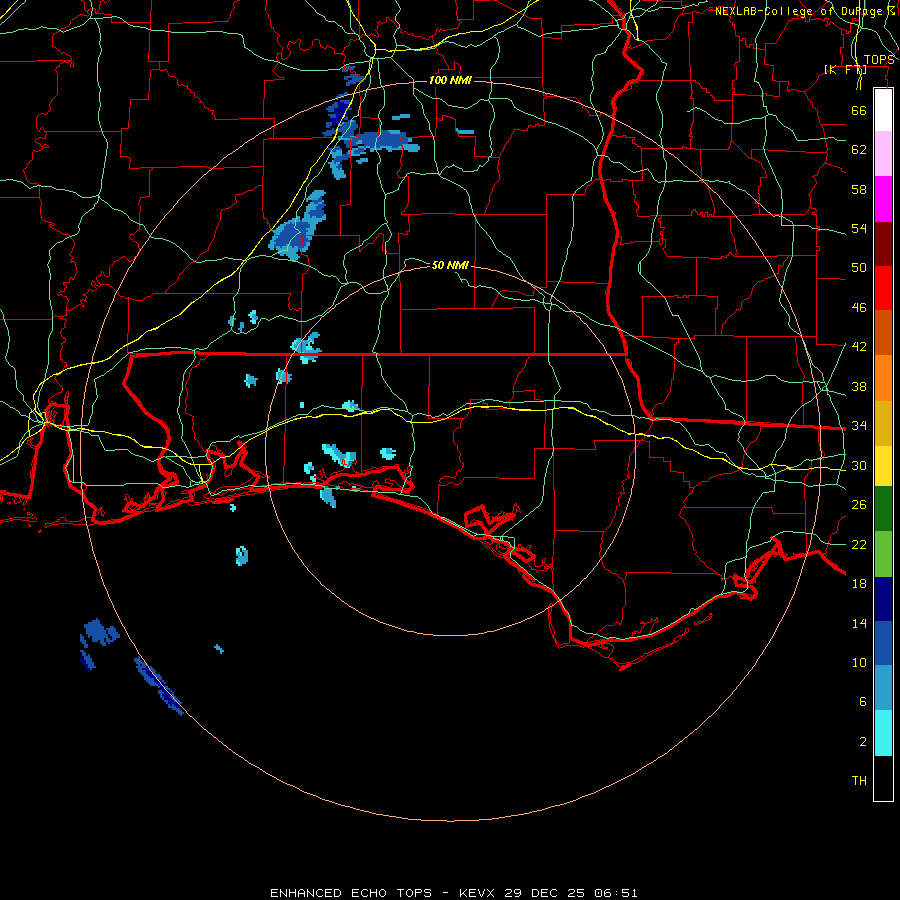
Task: Click the legend value "58"
Action: 859,189
